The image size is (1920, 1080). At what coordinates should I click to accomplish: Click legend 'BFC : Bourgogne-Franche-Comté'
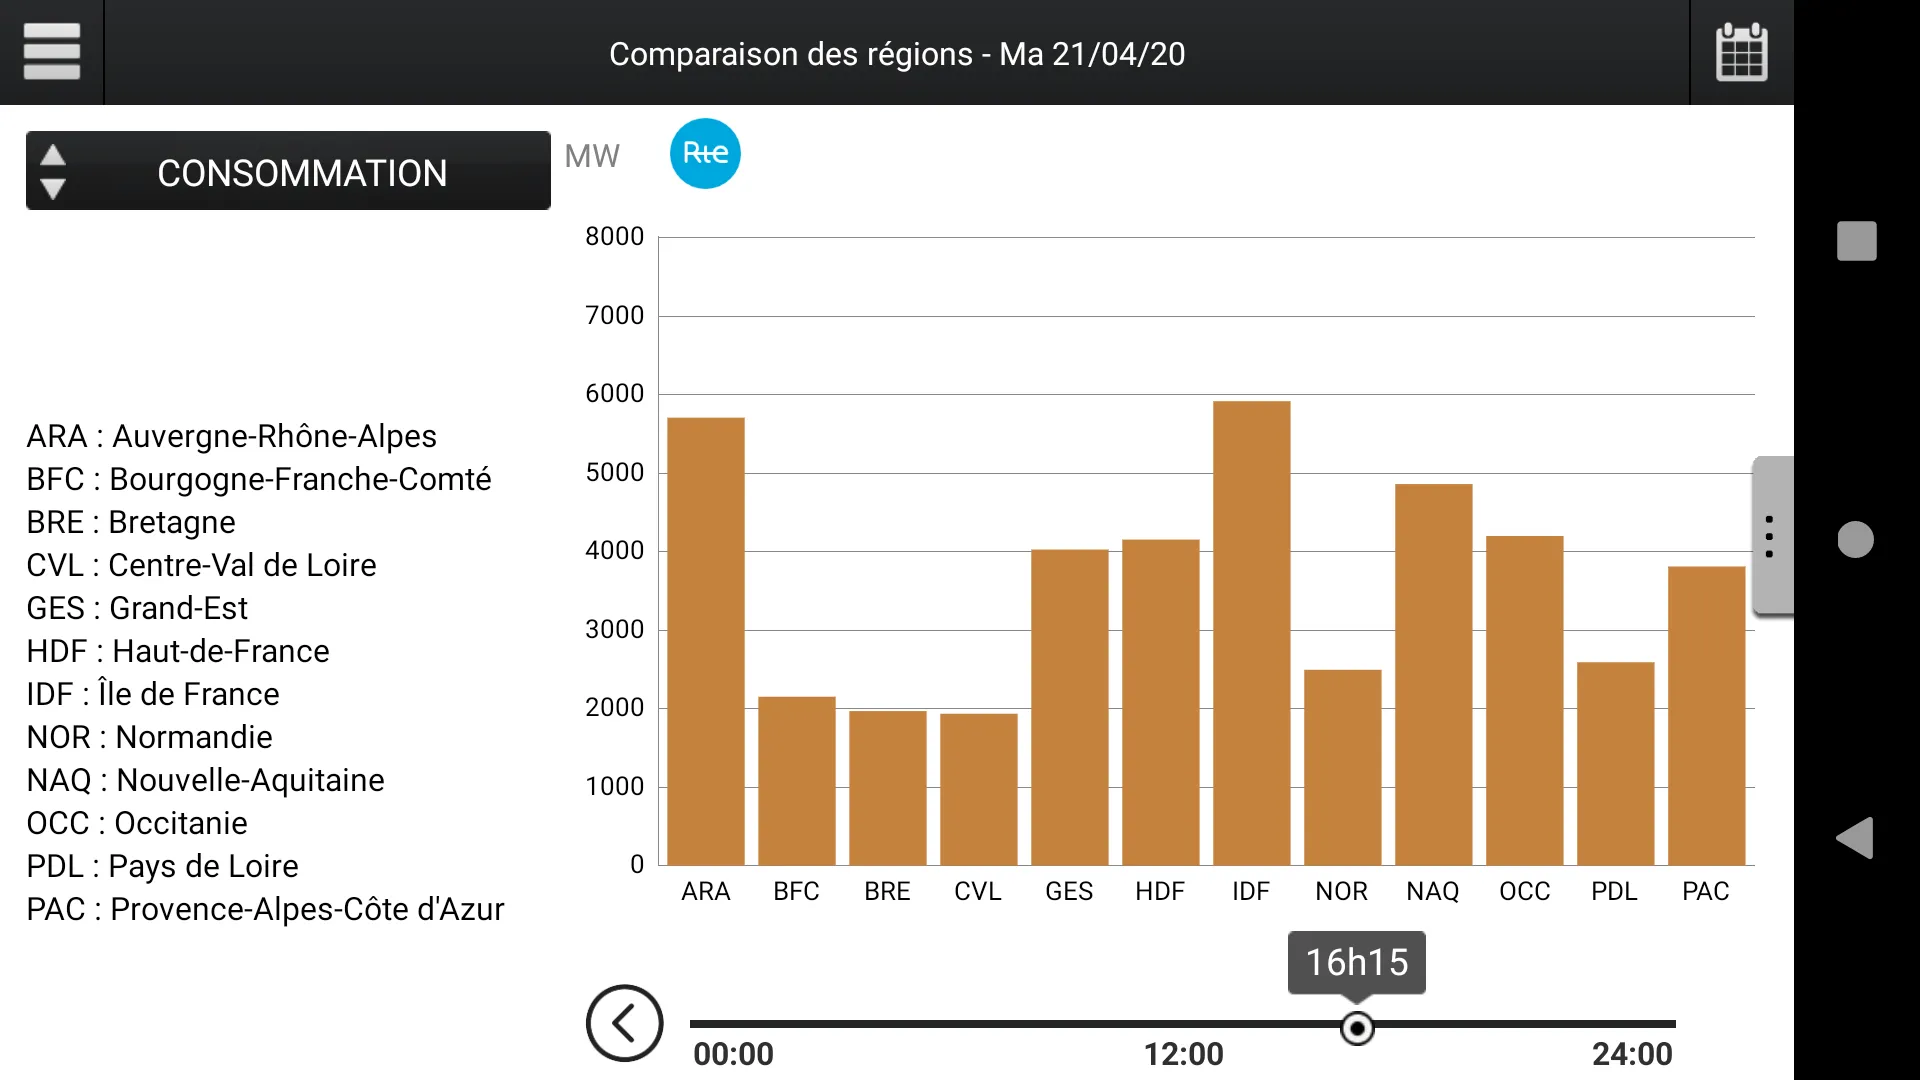click(x=259, y=480)
